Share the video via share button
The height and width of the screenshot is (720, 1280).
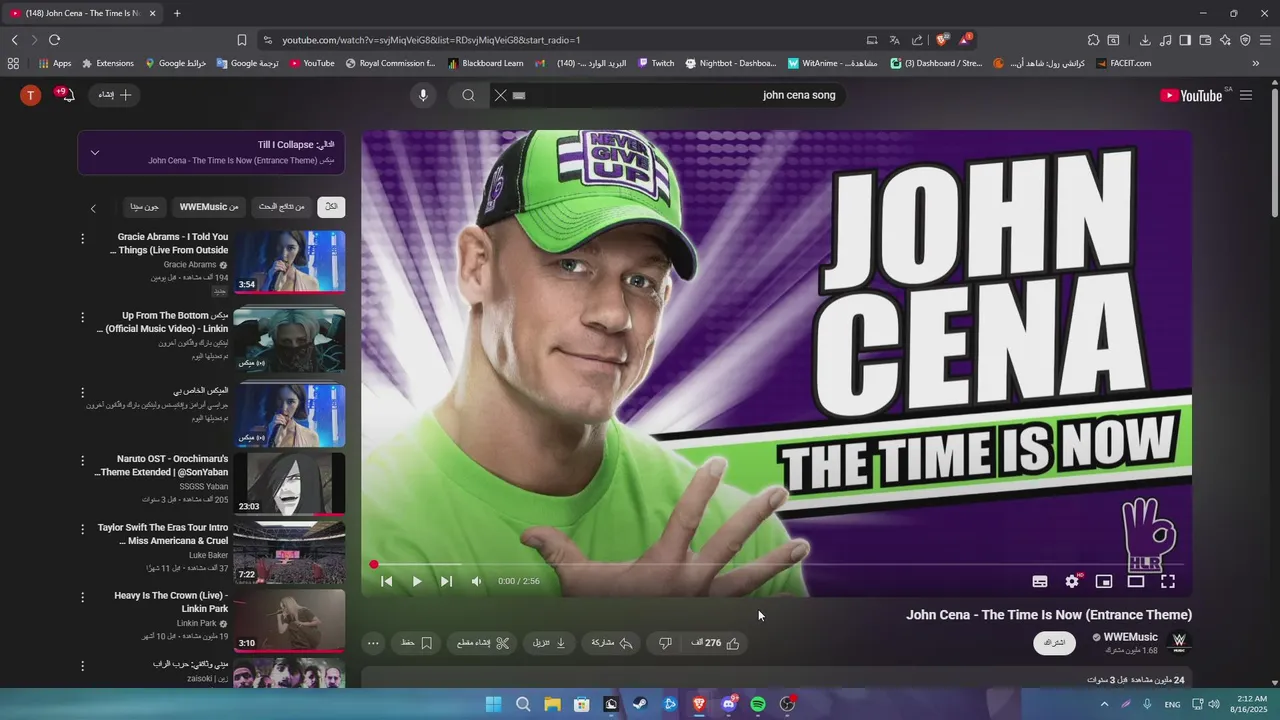click(x=612, y=643)
